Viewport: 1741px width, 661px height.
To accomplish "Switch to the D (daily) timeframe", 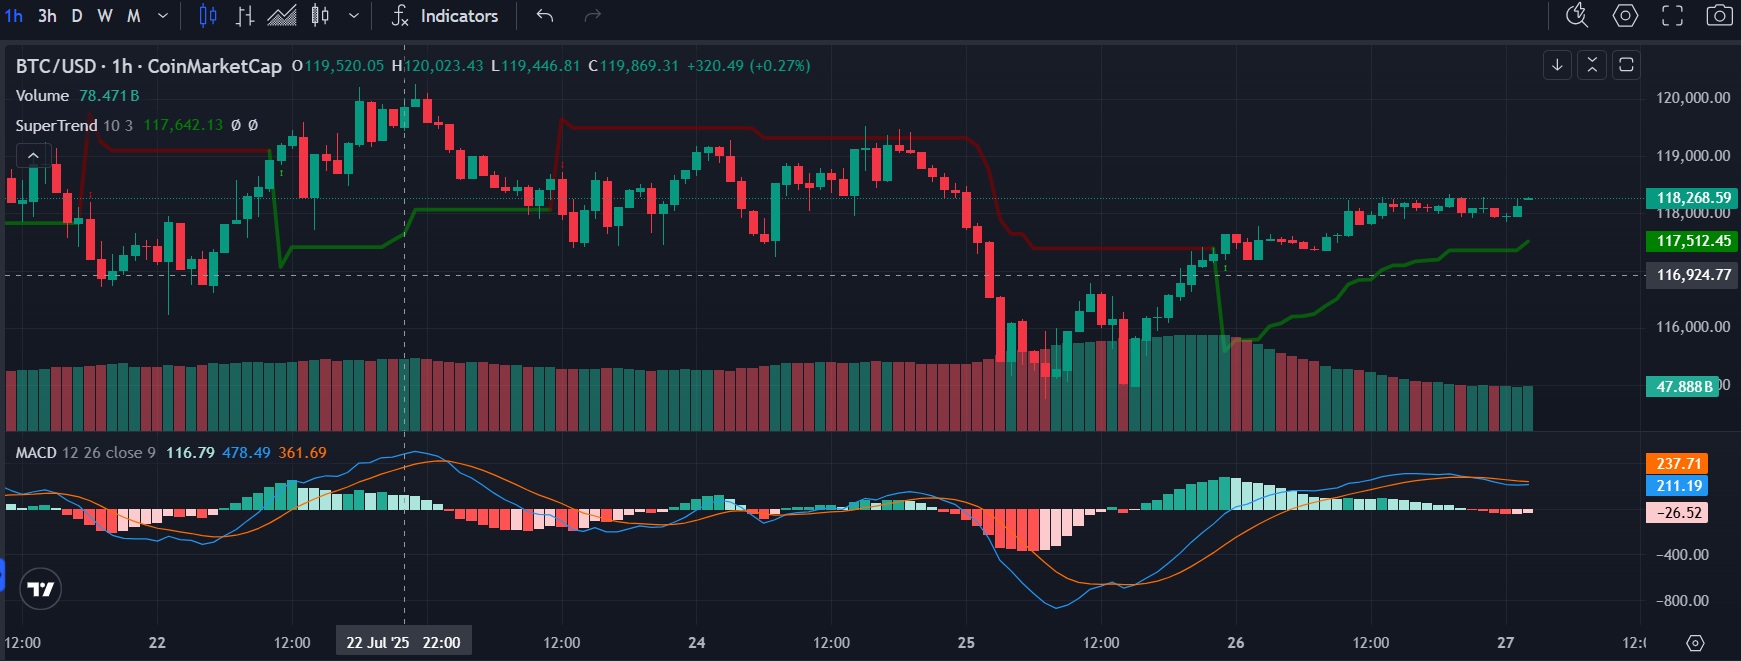I will click(x=77, y=16).
